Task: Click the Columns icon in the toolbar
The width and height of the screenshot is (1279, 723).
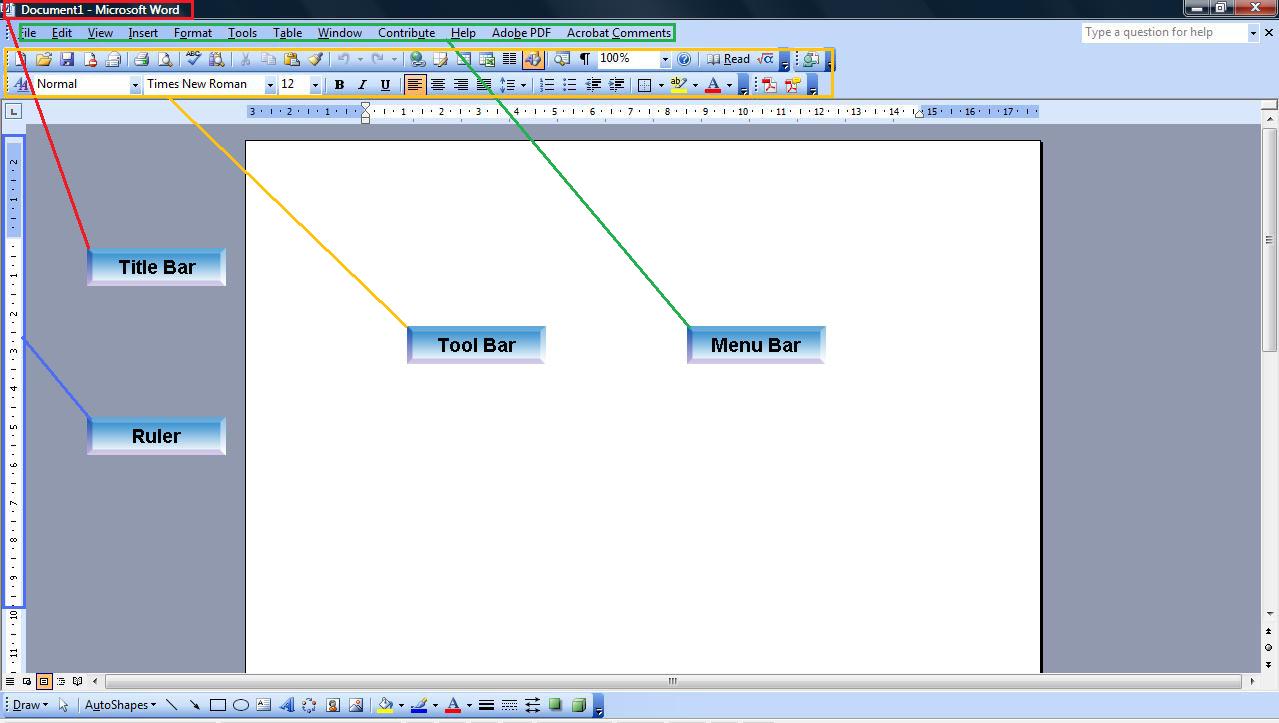Action: point(510,60)
